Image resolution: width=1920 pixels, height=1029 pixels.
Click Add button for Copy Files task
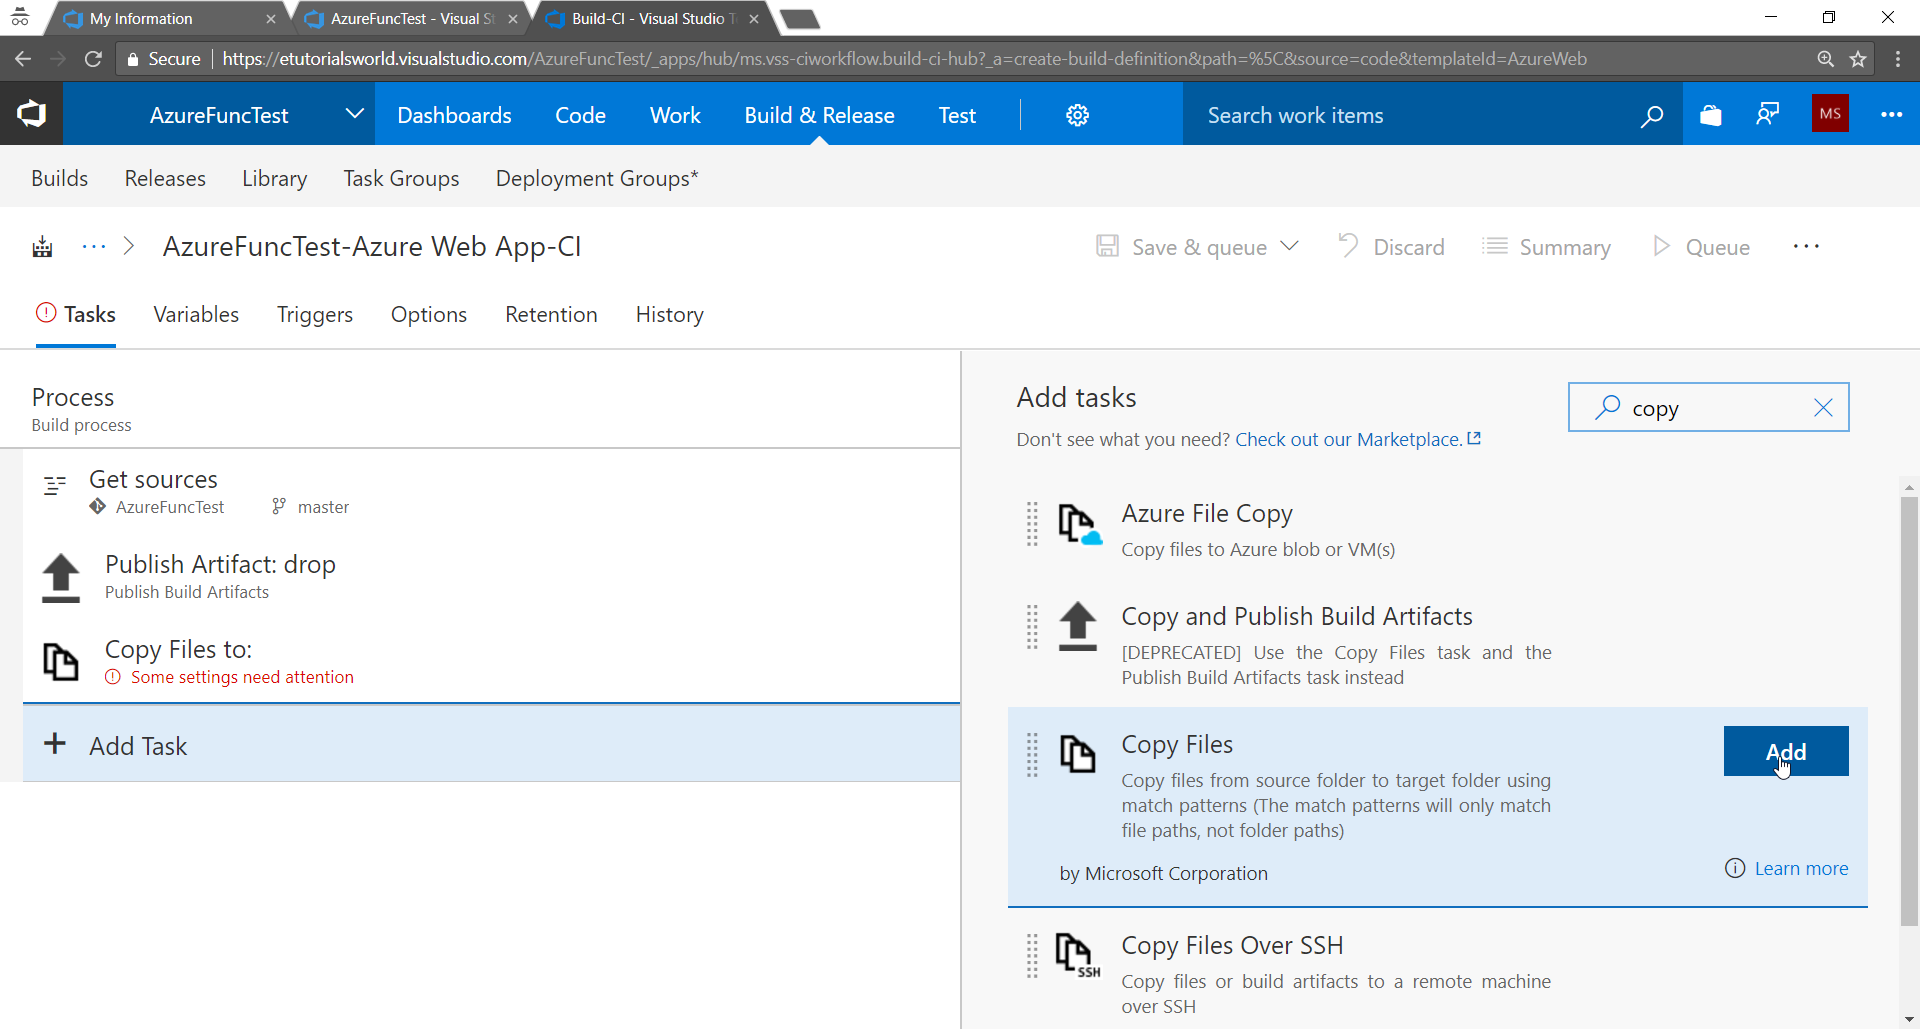pos(1786,751)
